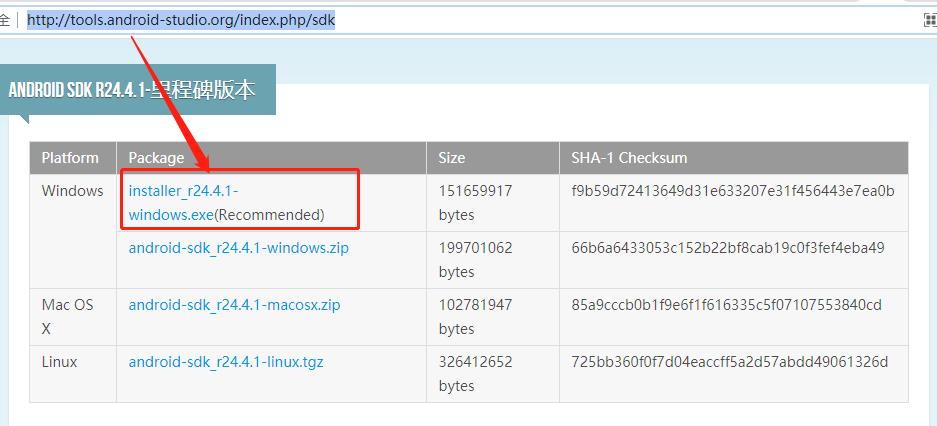Click the Windows platform cell

72,191
